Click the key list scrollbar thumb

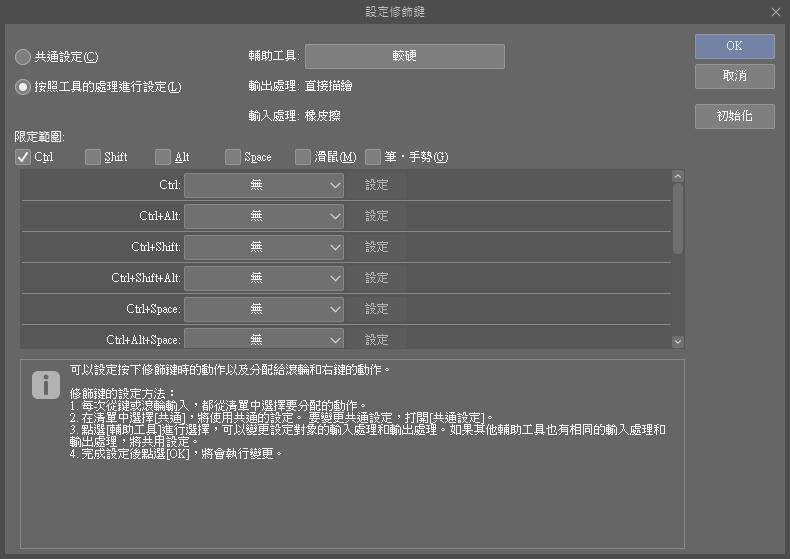click(x=678, y=219)
